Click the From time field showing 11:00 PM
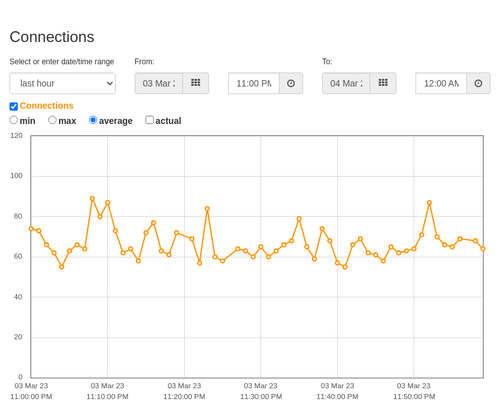500x403 pixels. point(254,83)
